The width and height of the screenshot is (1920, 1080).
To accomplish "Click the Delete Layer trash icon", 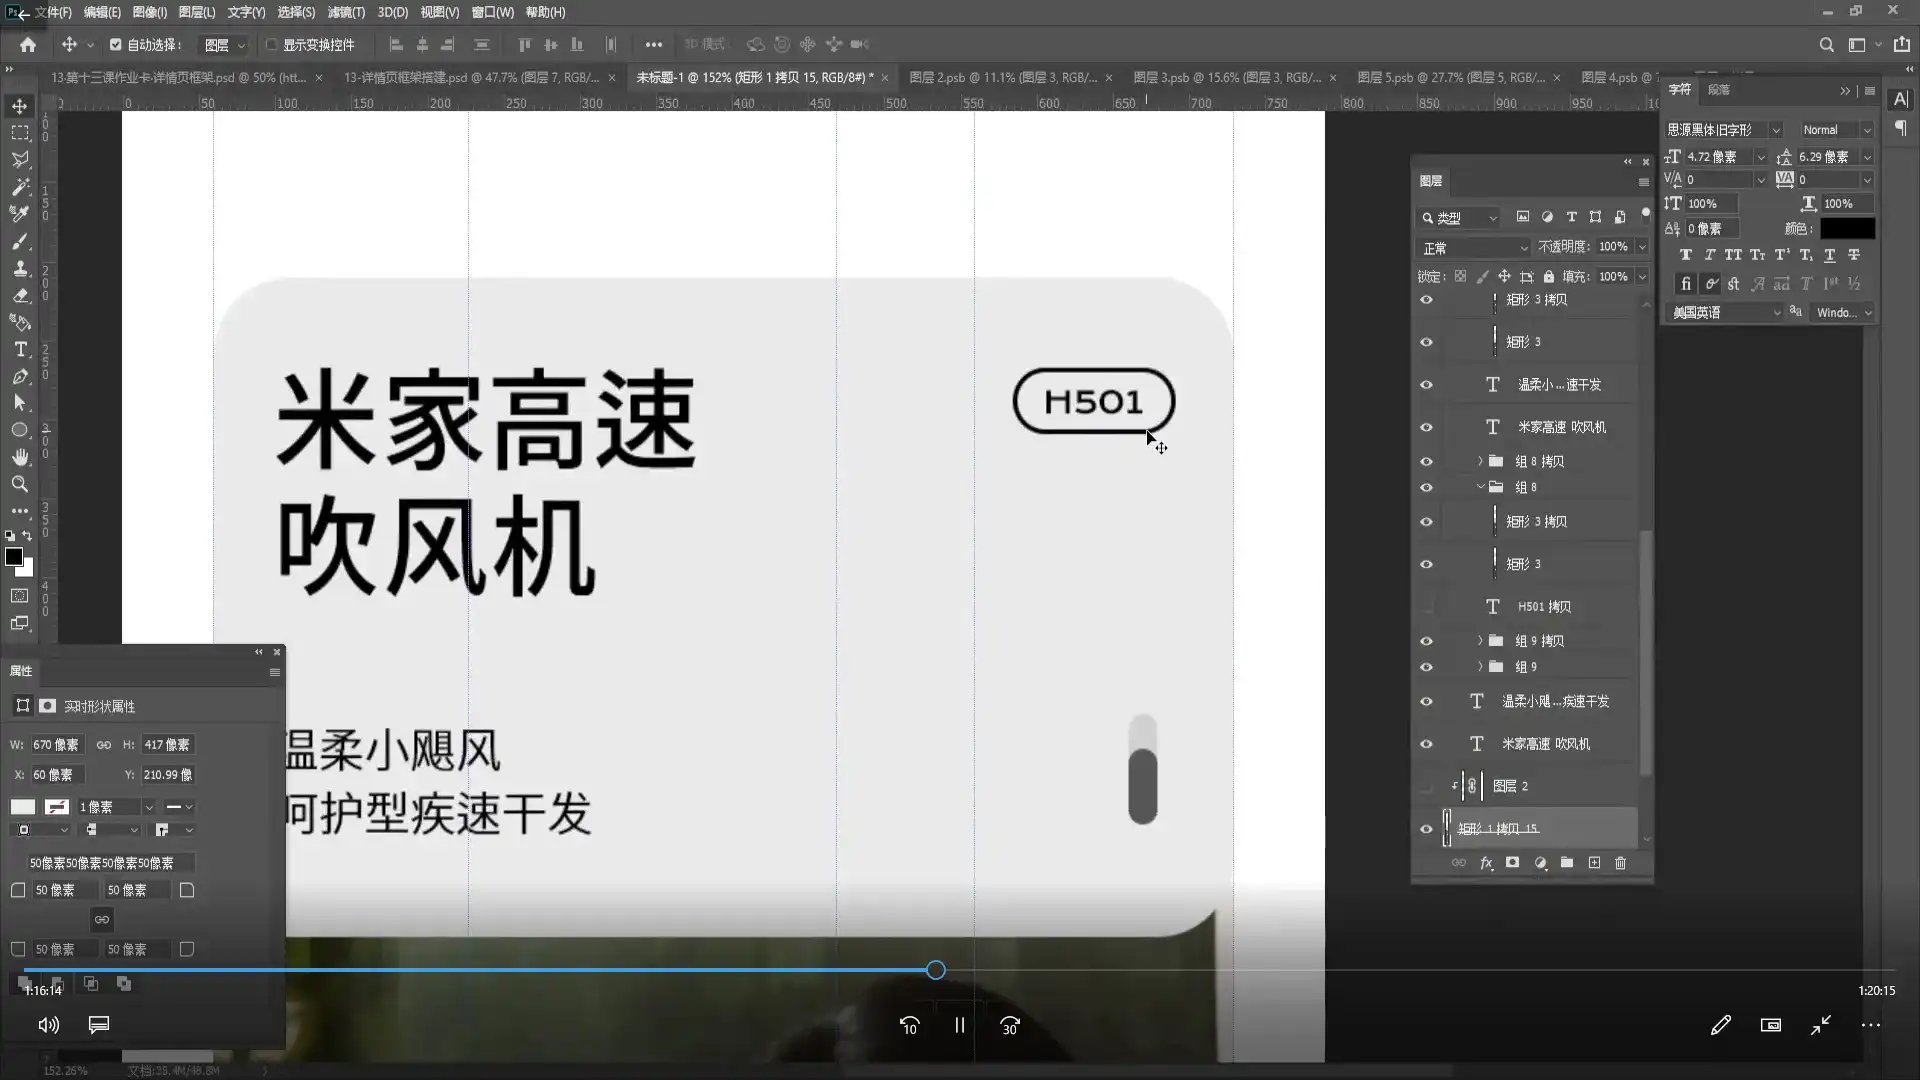I will coord(1621,863).
